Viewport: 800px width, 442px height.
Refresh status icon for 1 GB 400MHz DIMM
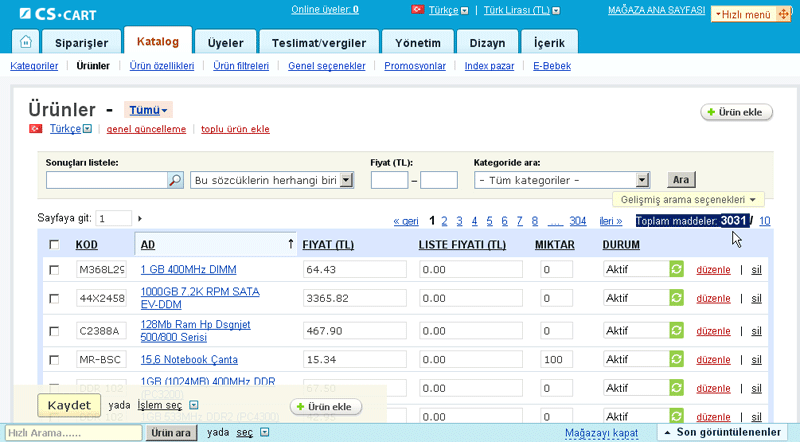pyautogui.click(x=677, y=269)
